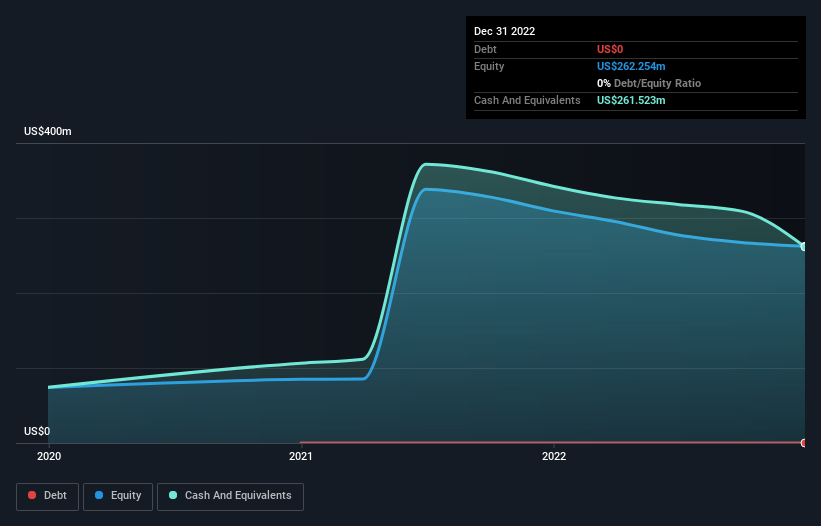The width and height of the screenshot is (821, 526).
Task: Click the red Debt endpoint marker
Action: [x=804, y=443]
